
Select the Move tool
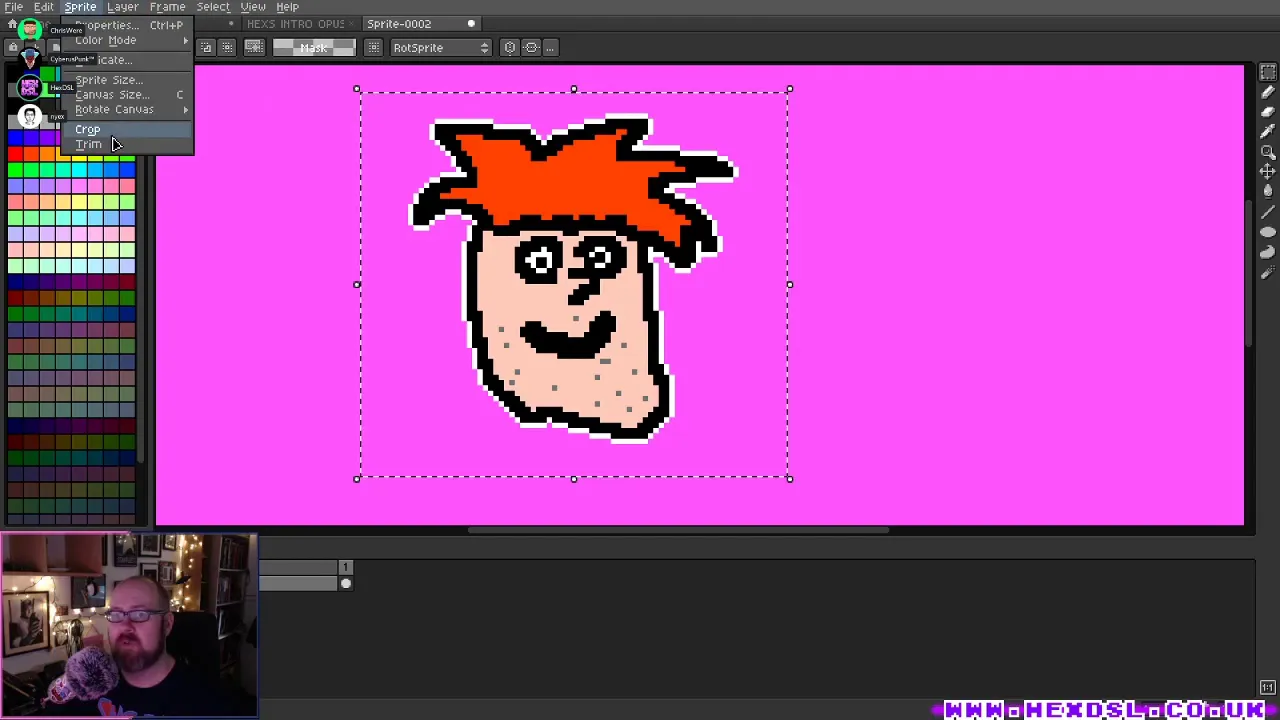pos(1267,172)
